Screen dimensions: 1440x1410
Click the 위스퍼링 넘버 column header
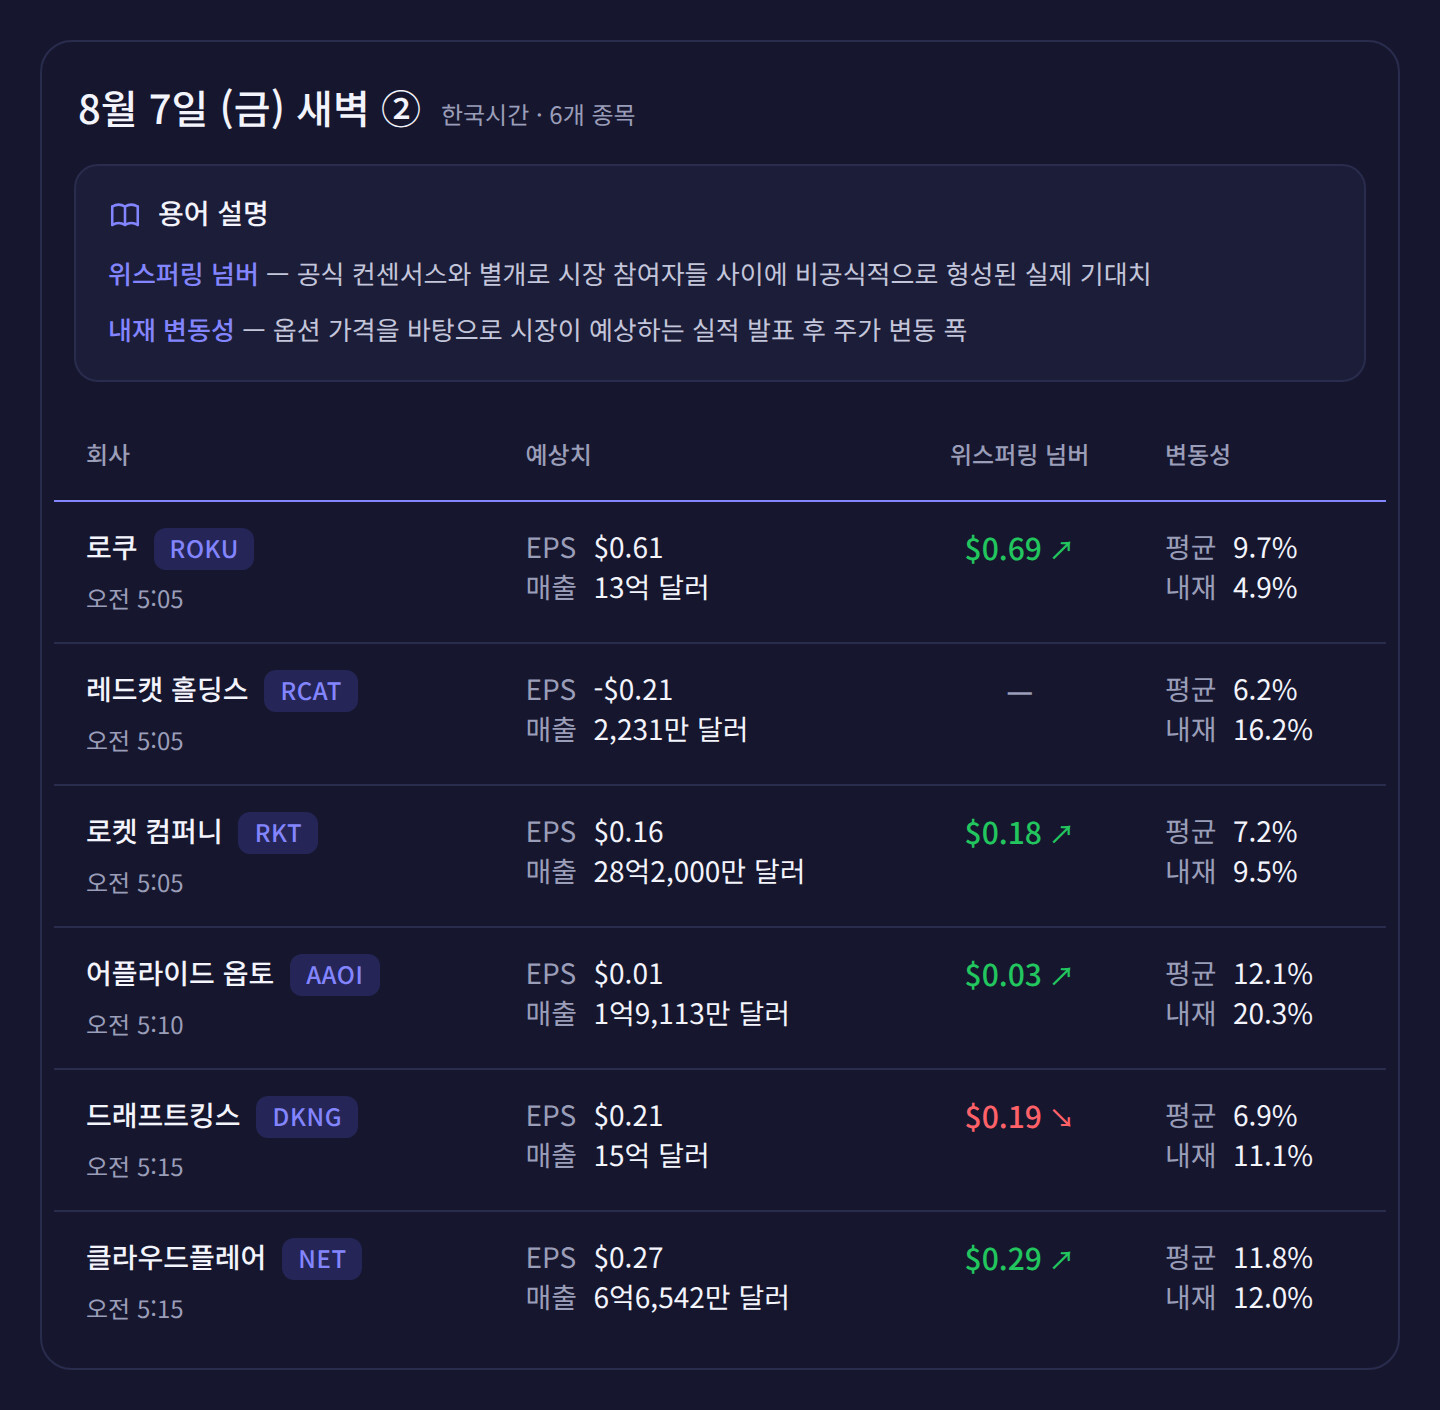point(1019,455)
